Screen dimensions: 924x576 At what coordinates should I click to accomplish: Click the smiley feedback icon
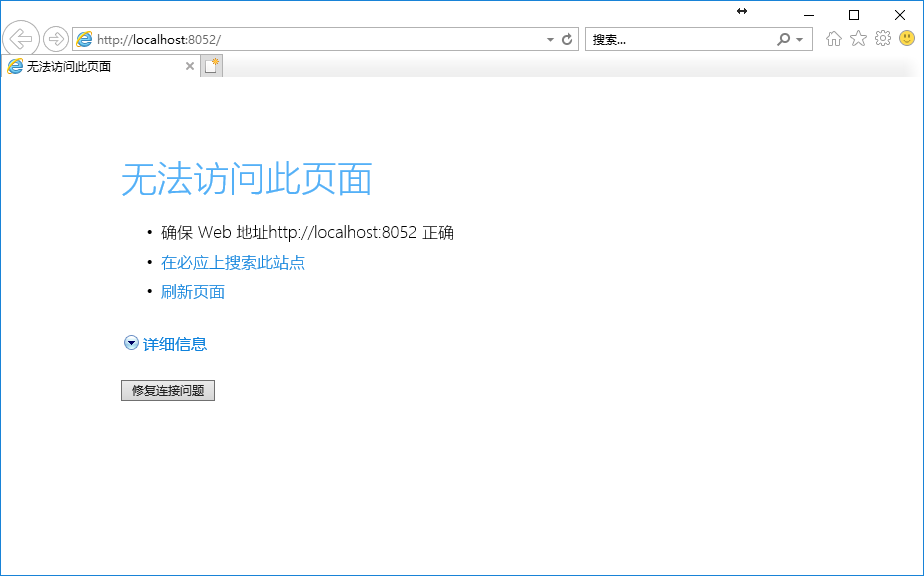(907, 39)
